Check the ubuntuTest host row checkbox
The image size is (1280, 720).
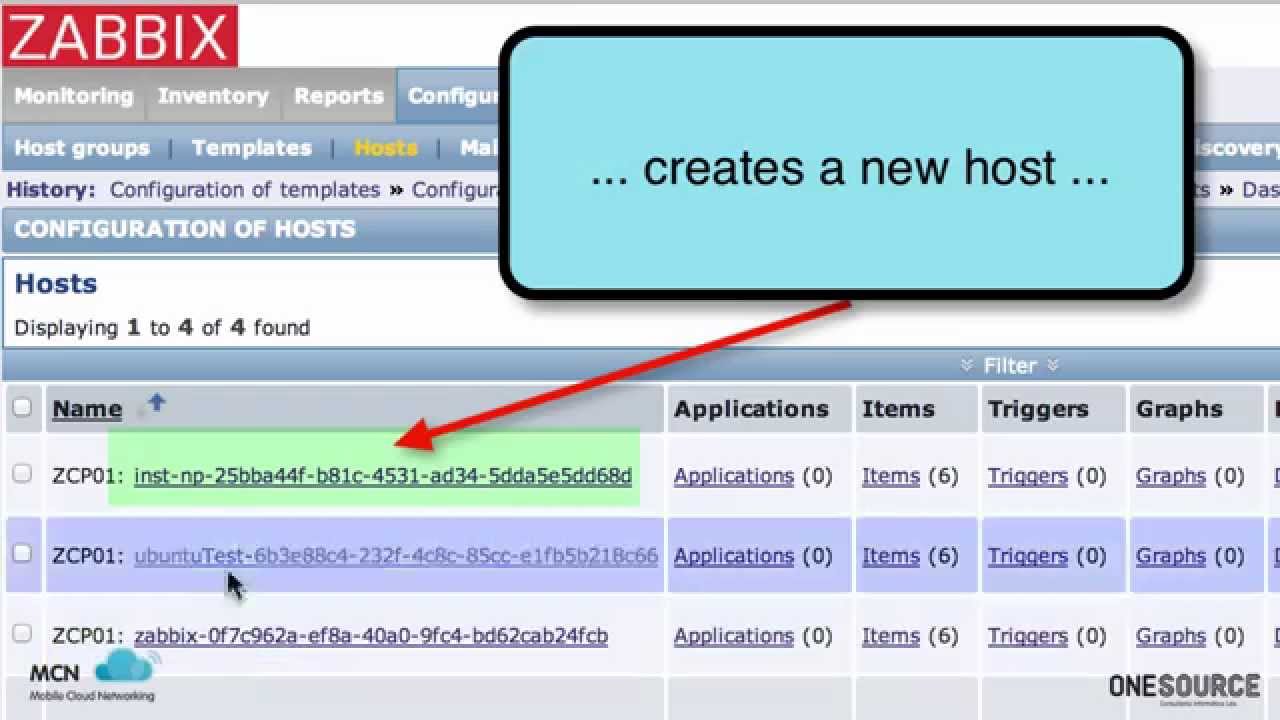(x=22, y=553)
